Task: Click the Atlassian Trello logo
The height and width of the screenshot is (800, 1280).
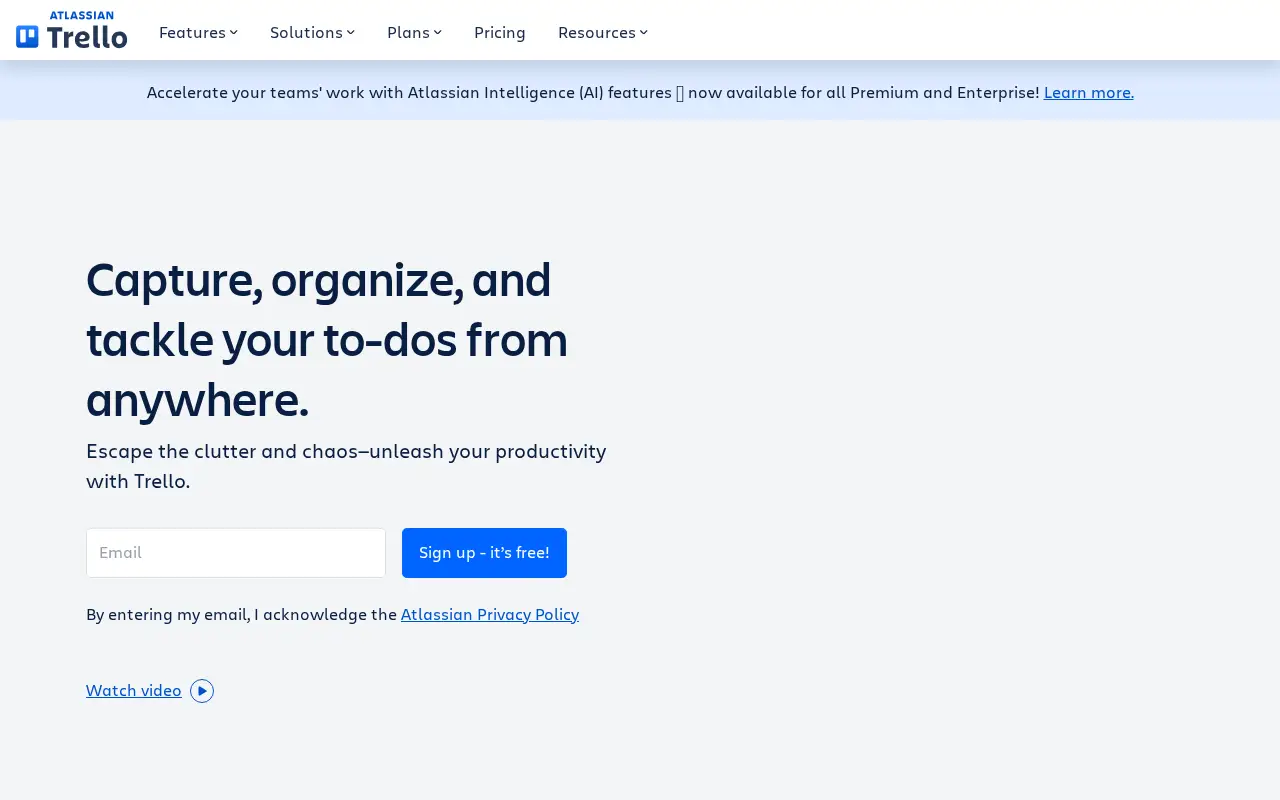Action: 72,30
